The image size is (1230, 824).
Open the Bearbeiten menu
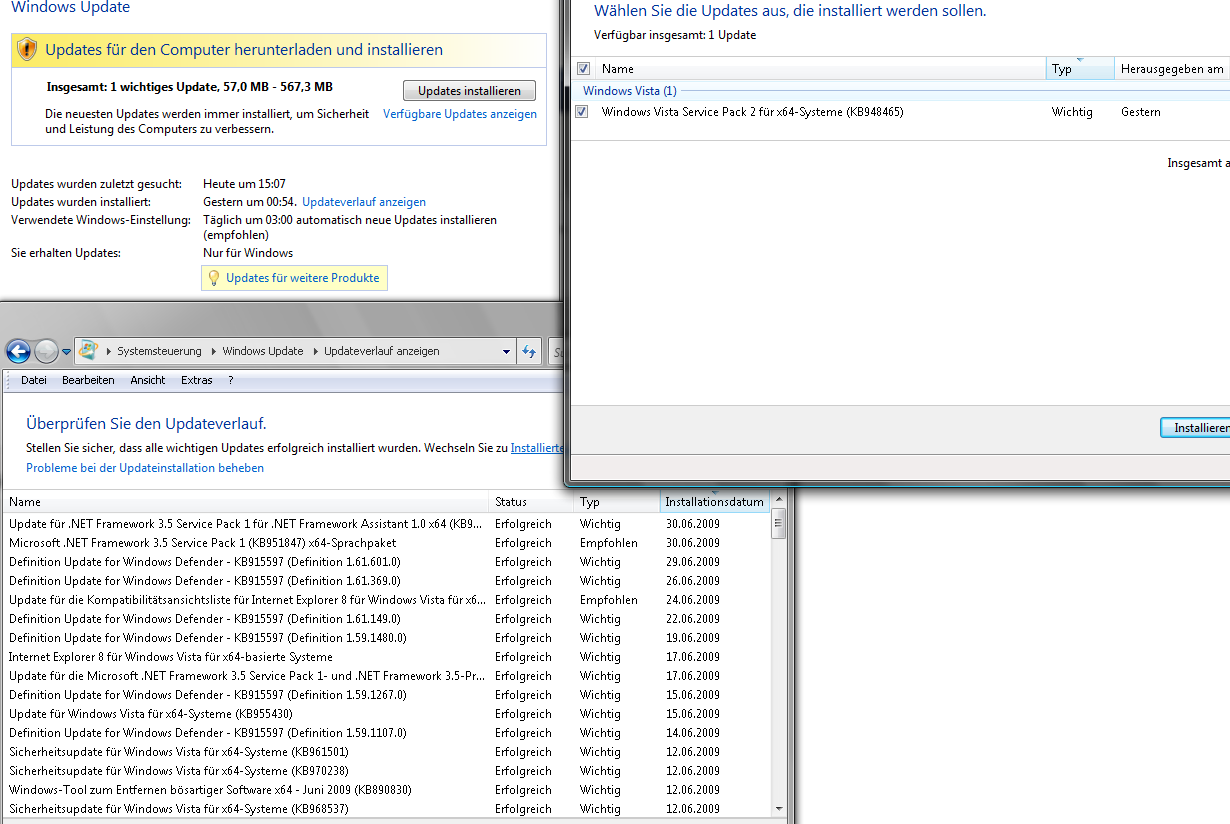(x=88, y=380)
